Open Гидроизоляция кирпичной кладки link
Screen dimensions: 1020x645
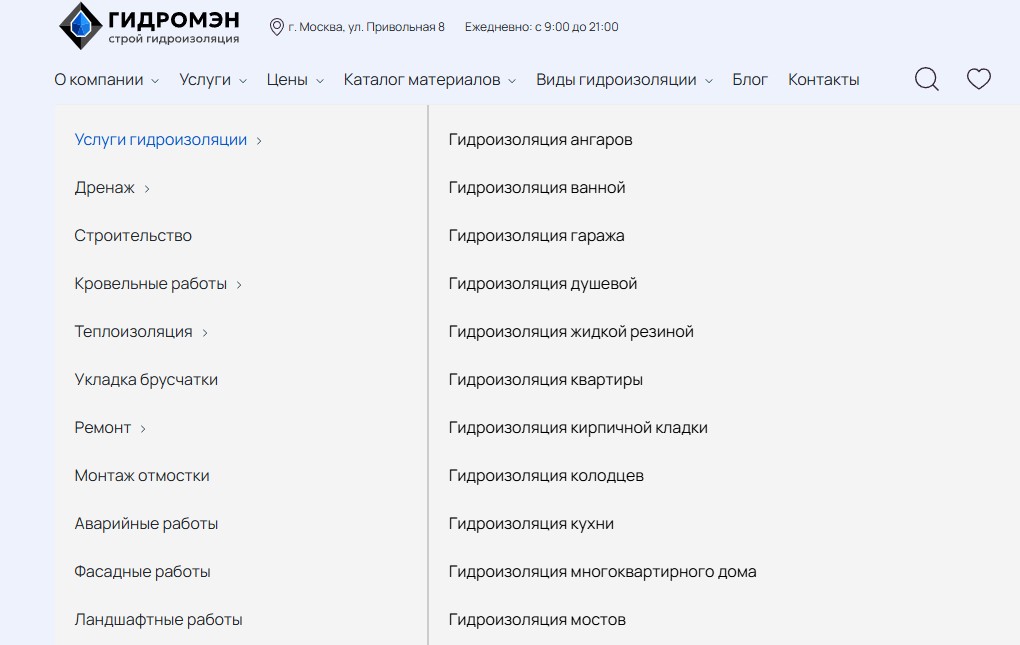tap(578, 428)
